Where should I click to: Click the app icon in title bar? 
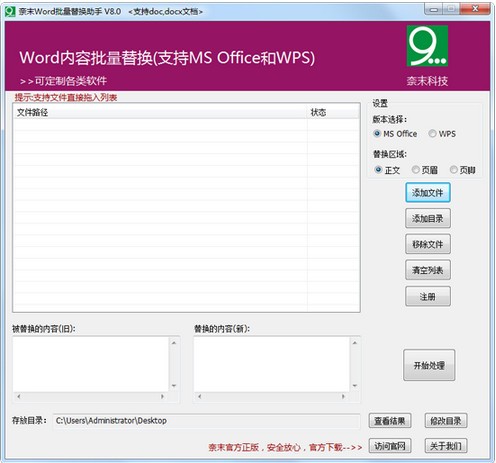point(10,11)
